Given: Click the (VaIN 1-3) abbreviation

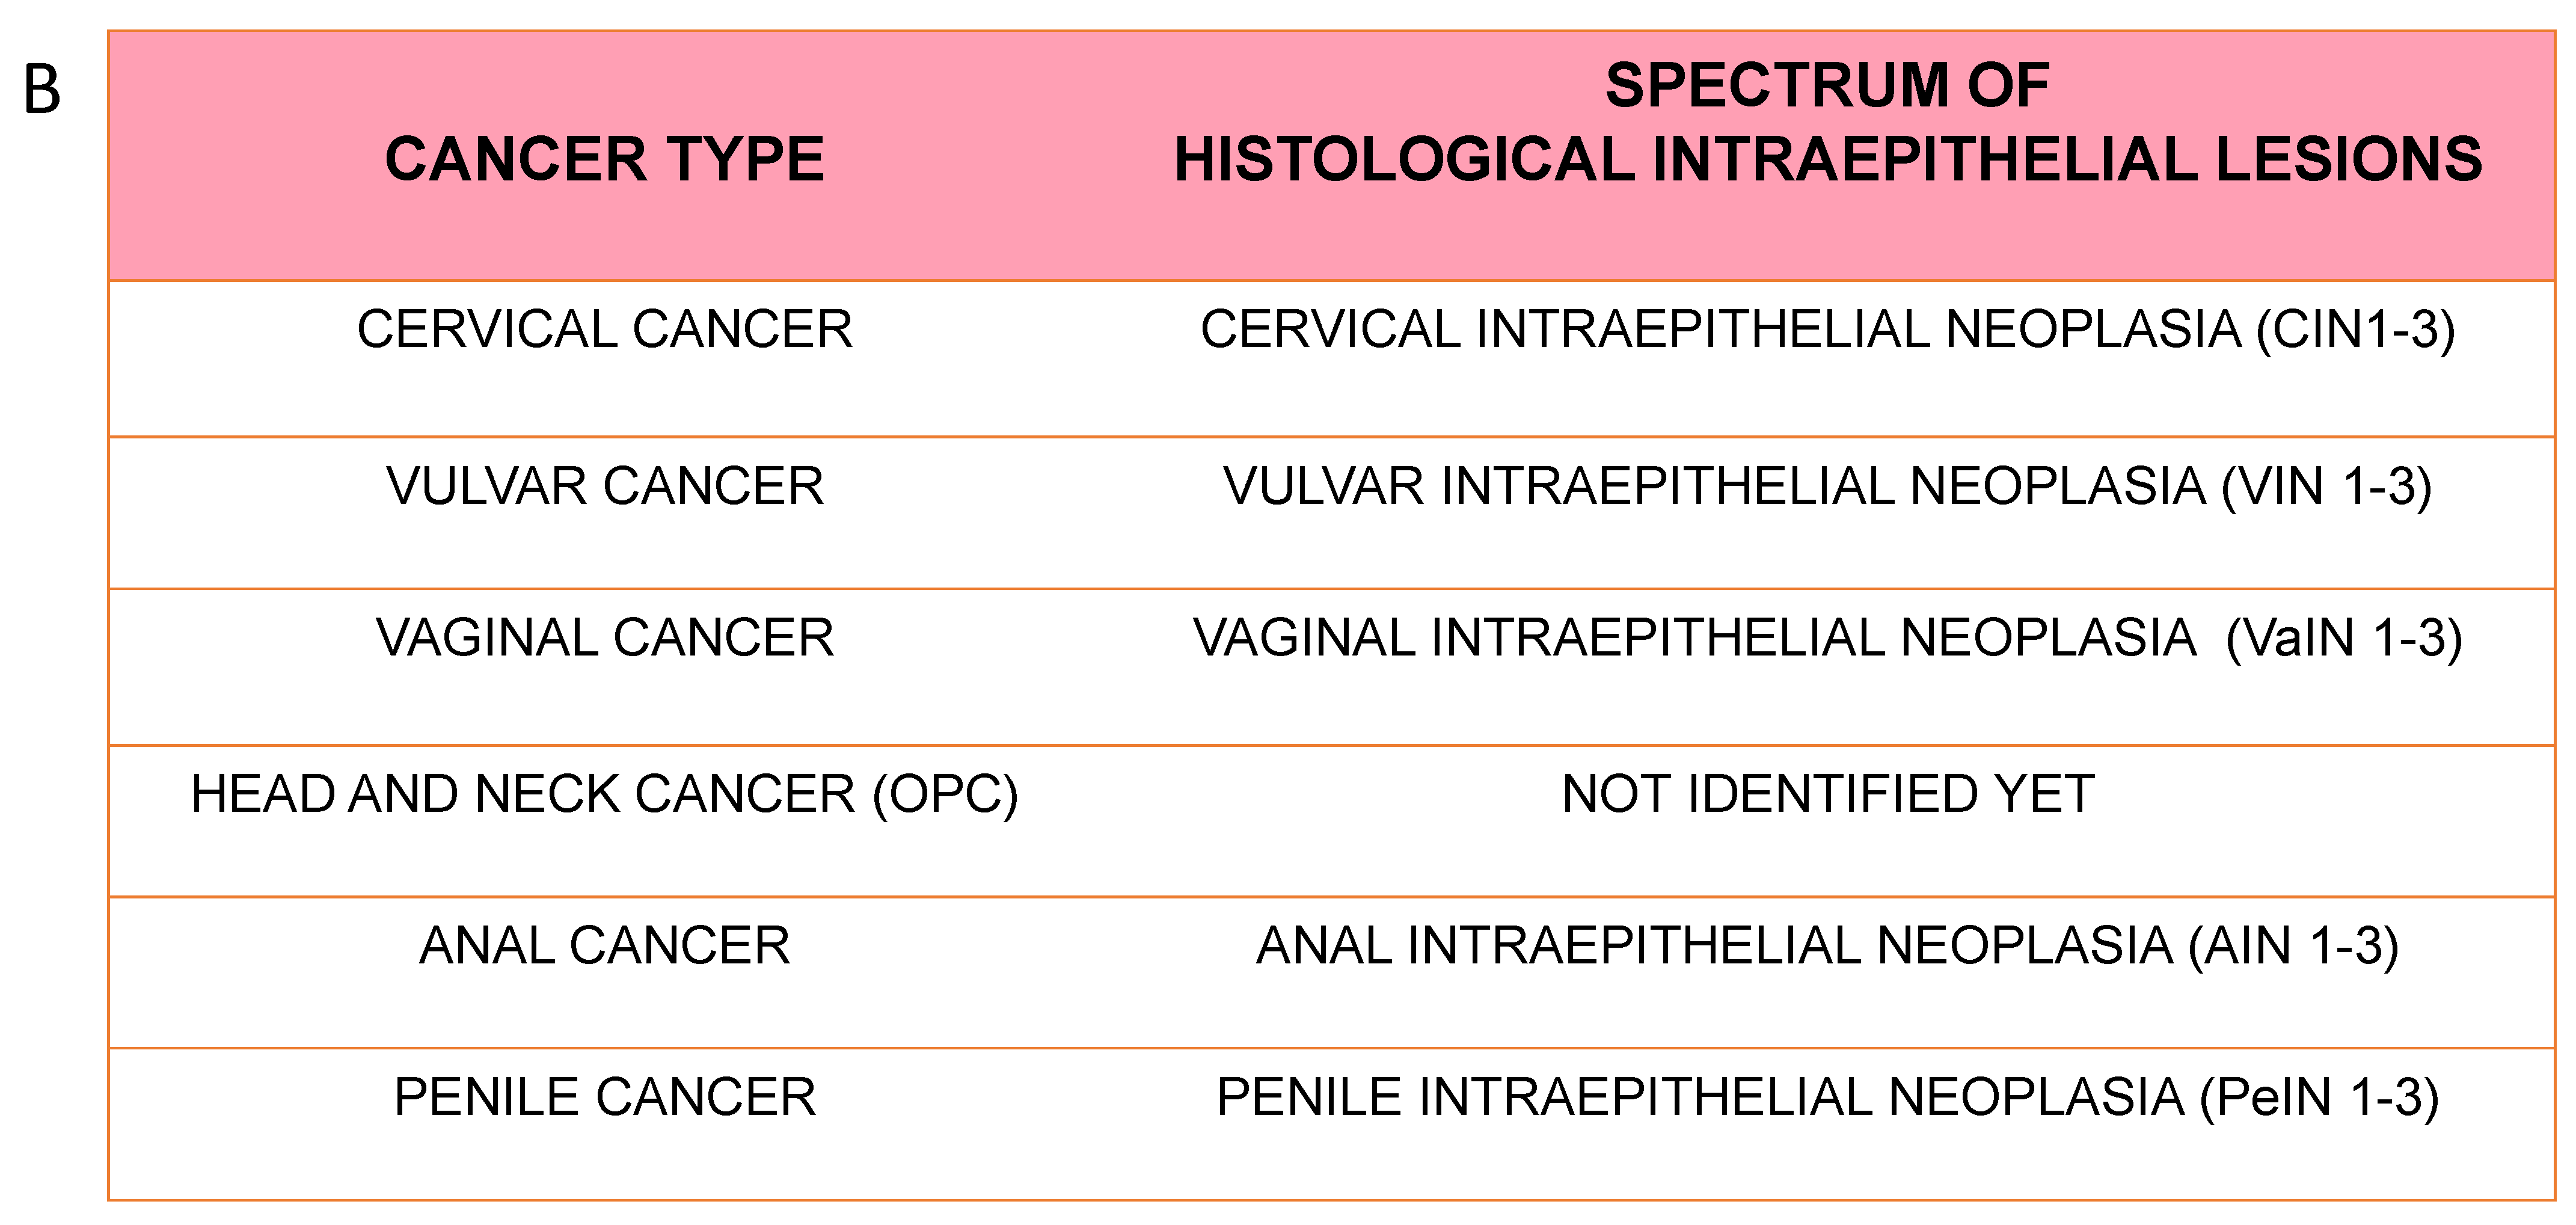Looking at the screenshot, I should 2343,638.
